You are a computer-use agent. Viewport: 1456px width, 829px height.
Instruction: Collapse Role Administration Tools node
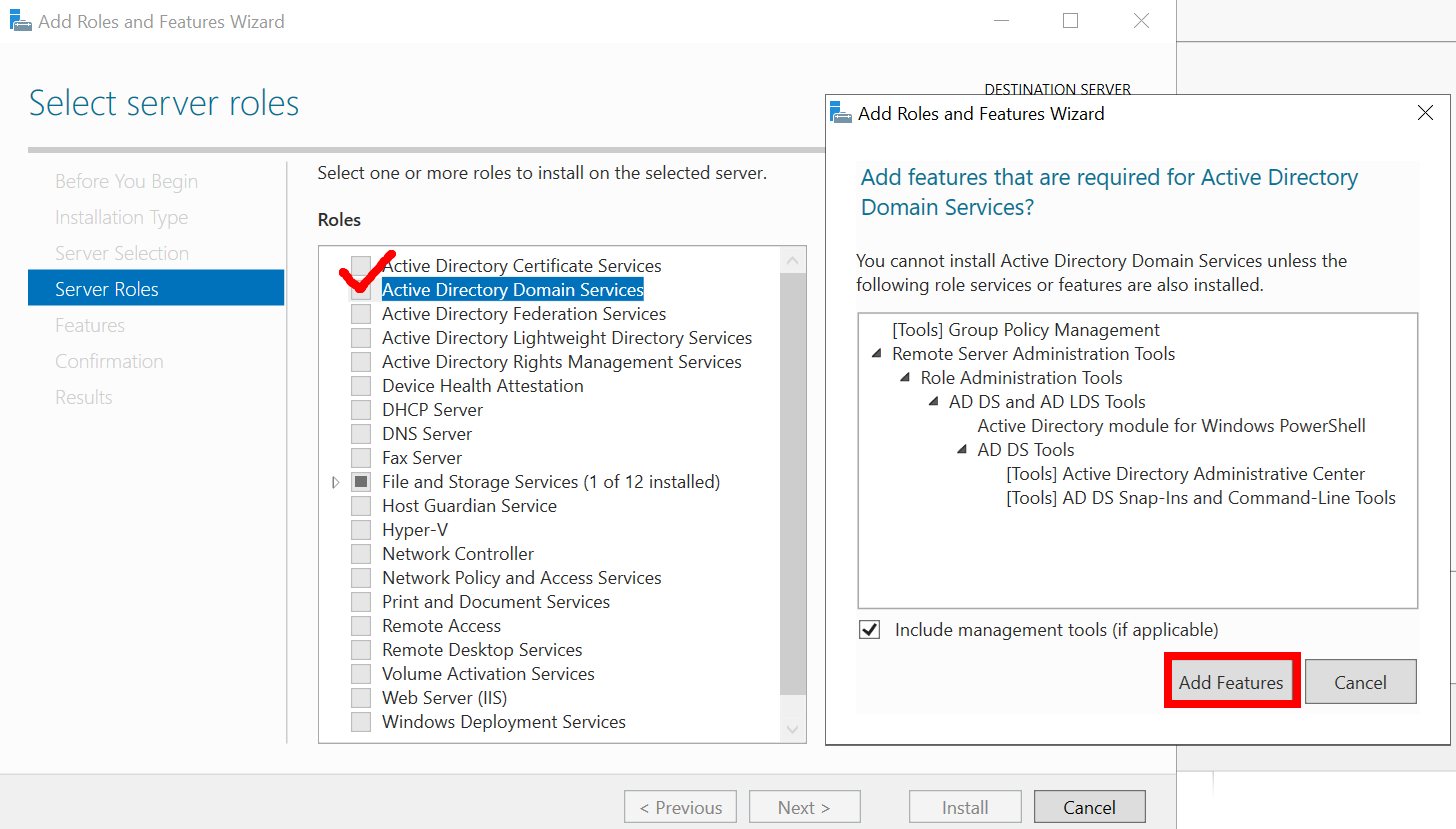[905, 378]
